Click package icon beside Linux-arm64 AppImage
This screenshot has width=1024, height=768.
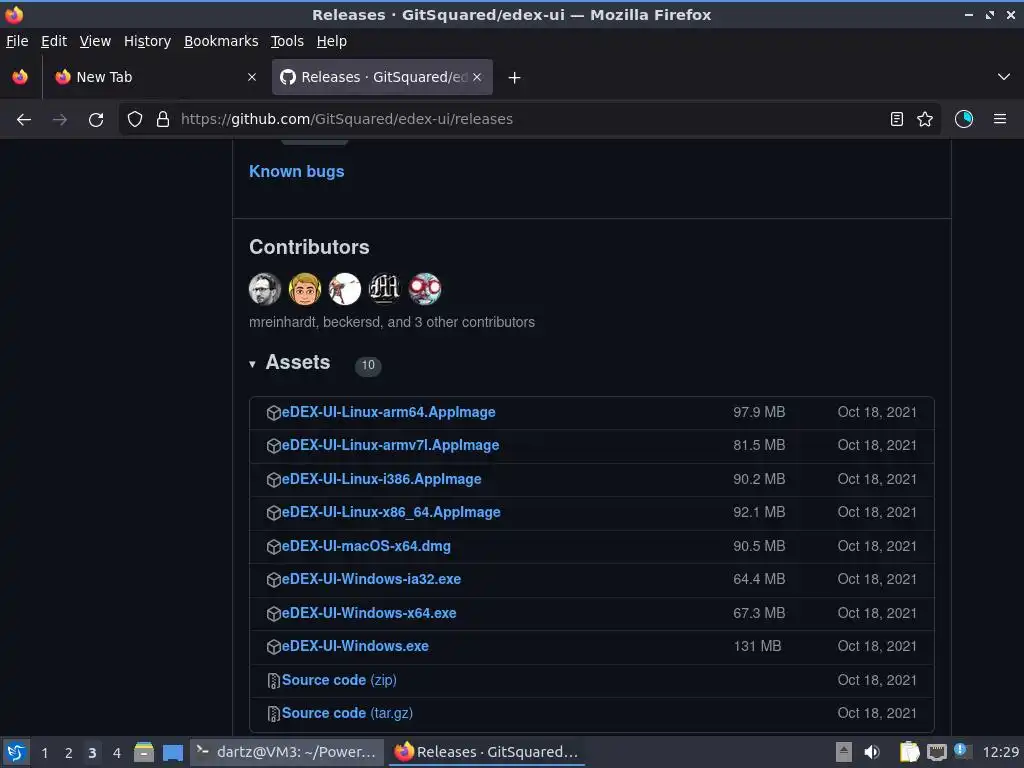coord(274,413)
